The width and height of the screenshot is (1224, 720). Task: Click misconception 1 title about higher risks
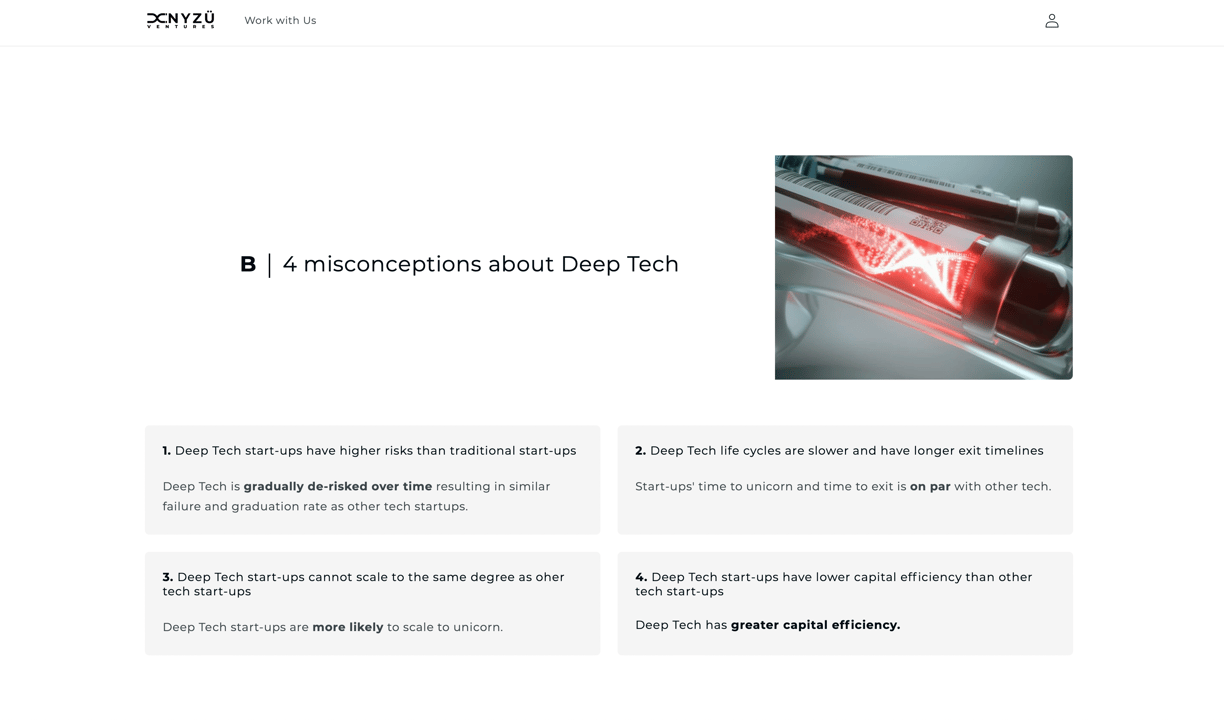click(370, 451)
